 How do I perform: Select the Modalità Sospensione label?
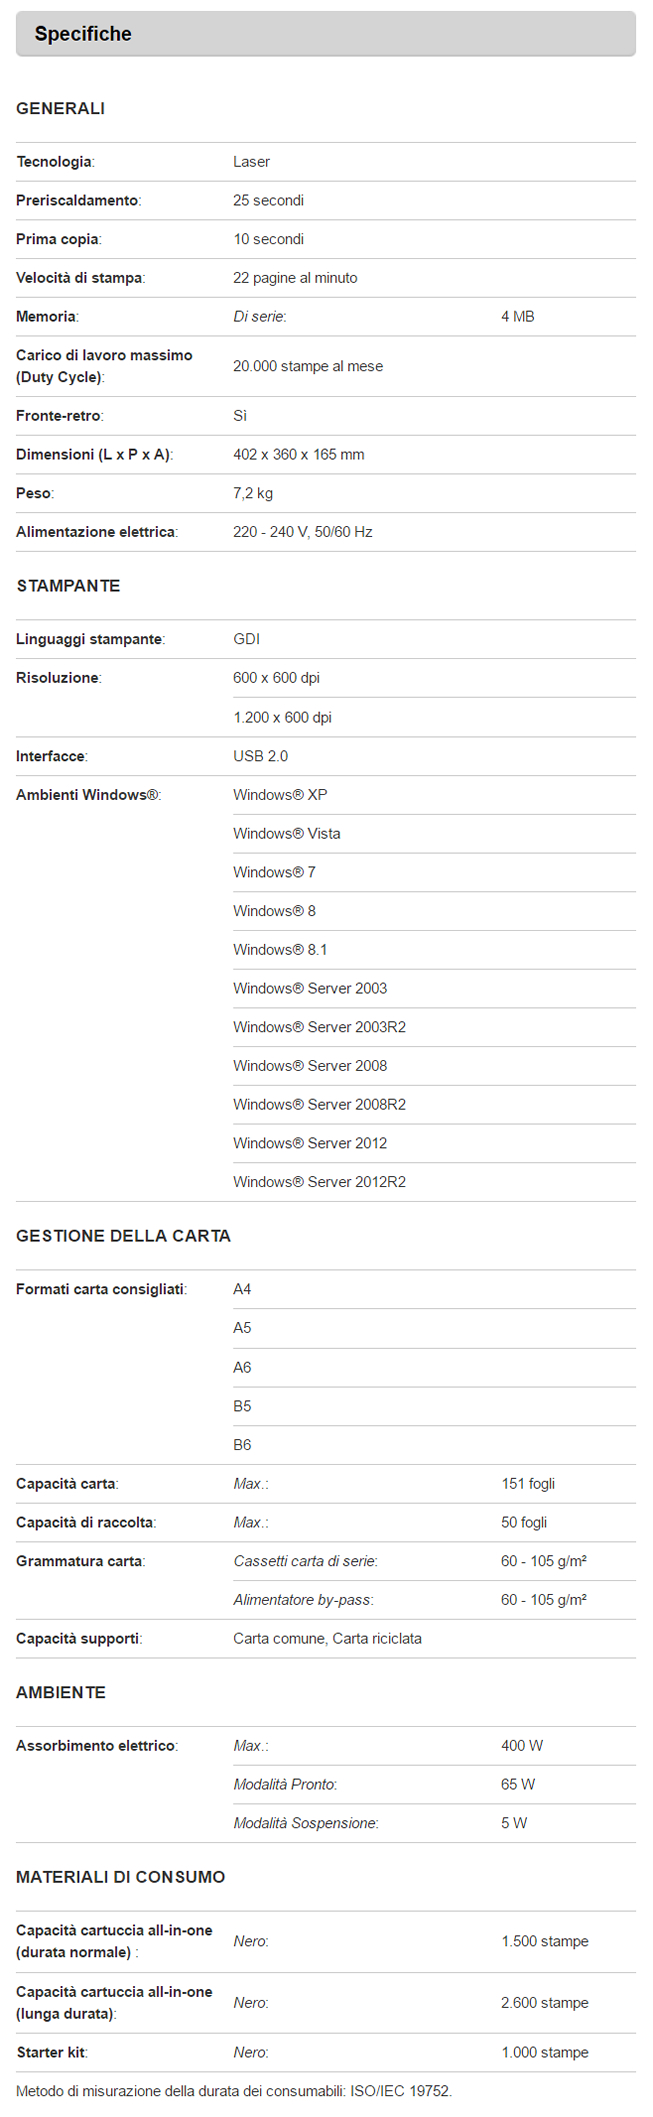[306, 1823]
